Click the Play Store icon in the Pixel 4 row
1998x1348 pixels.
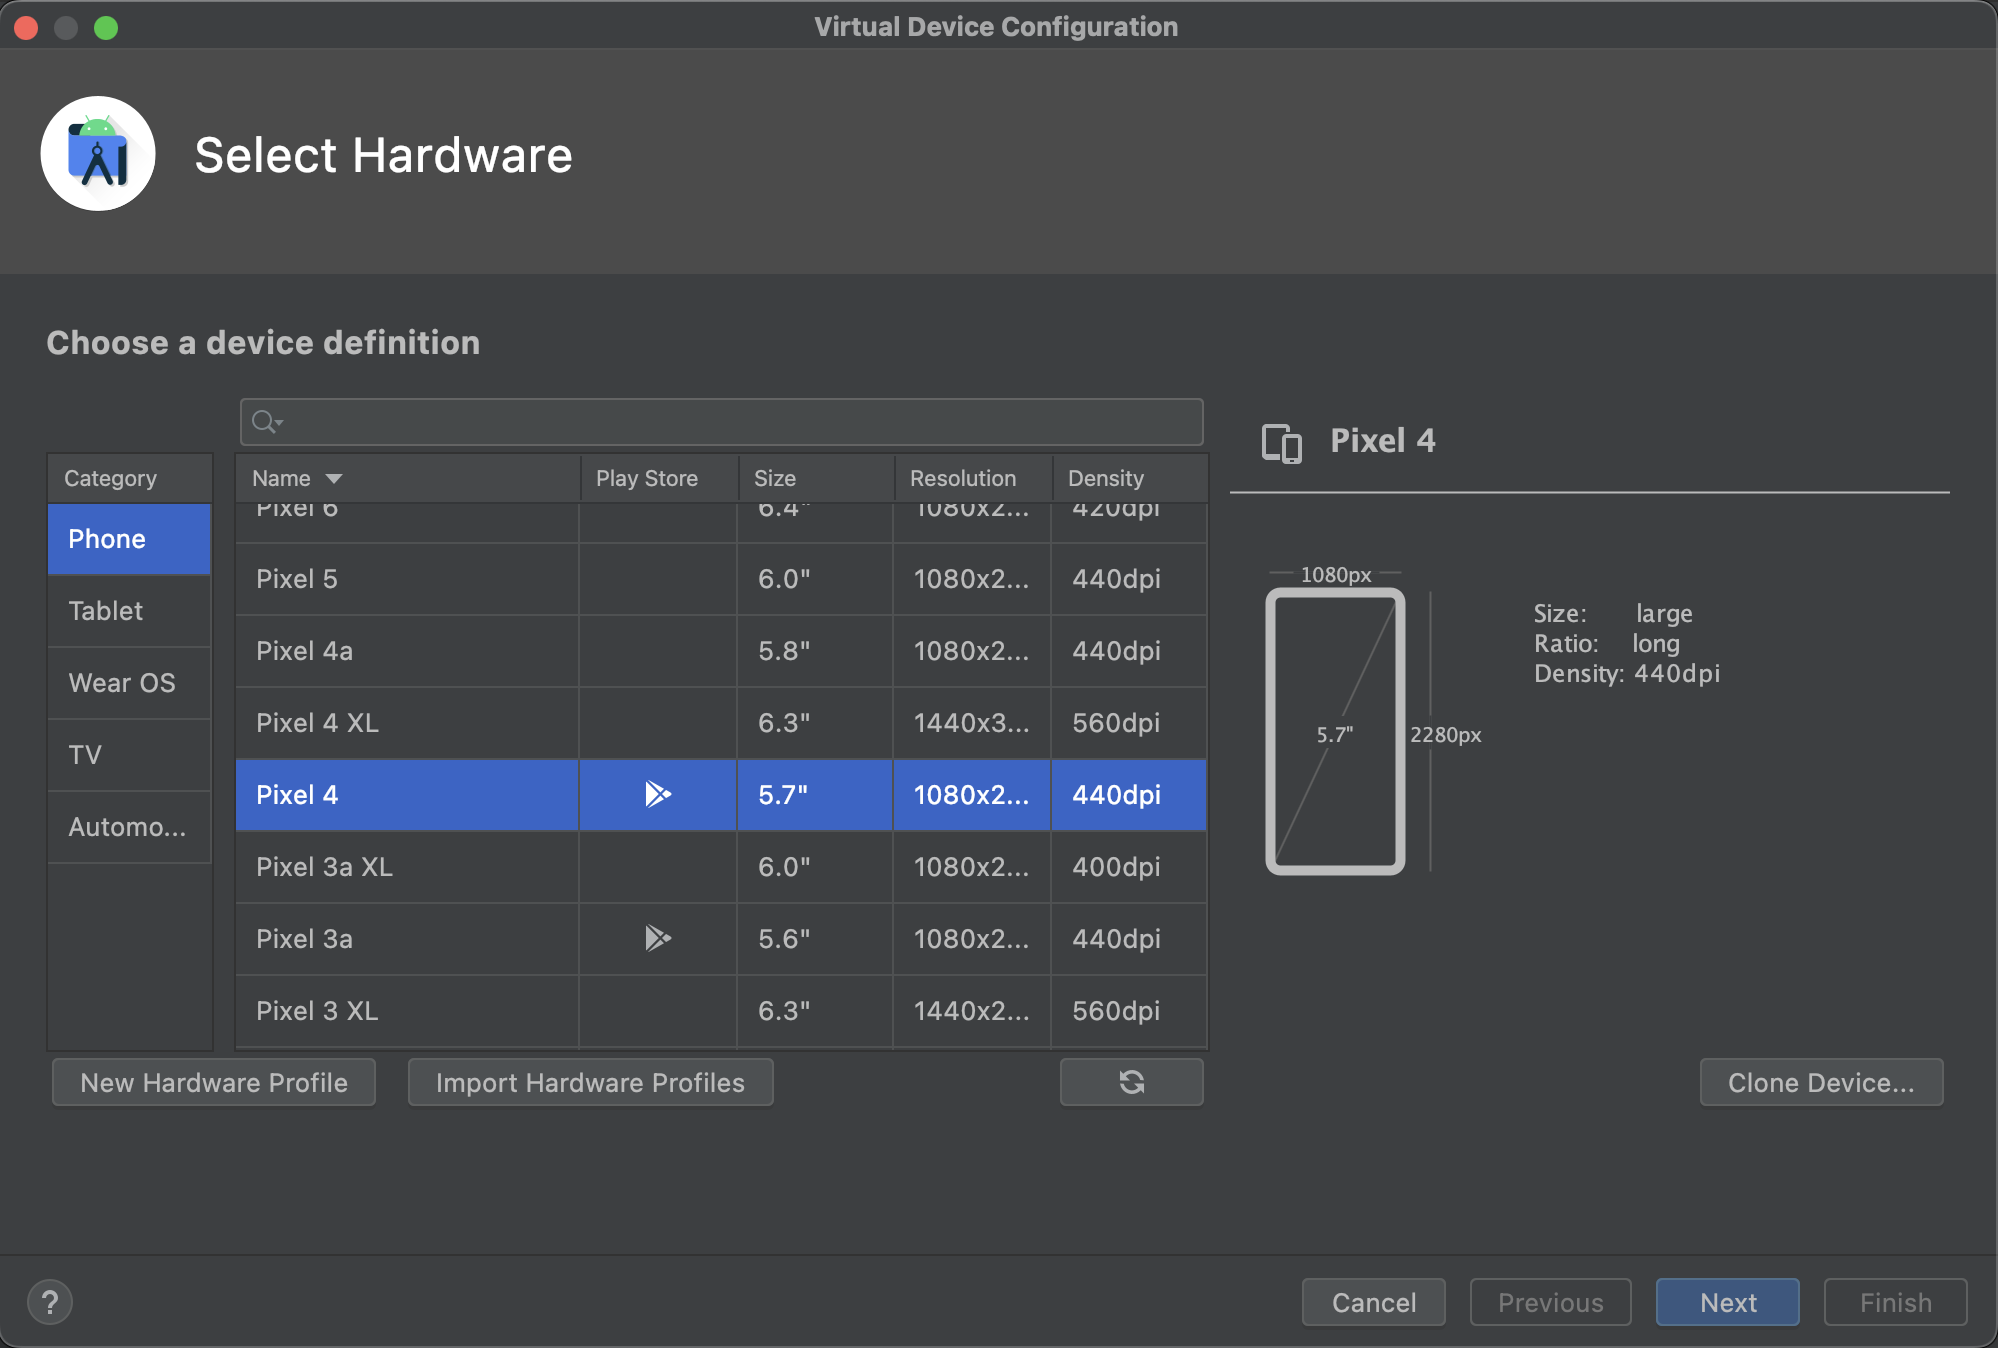click(657, 794)
